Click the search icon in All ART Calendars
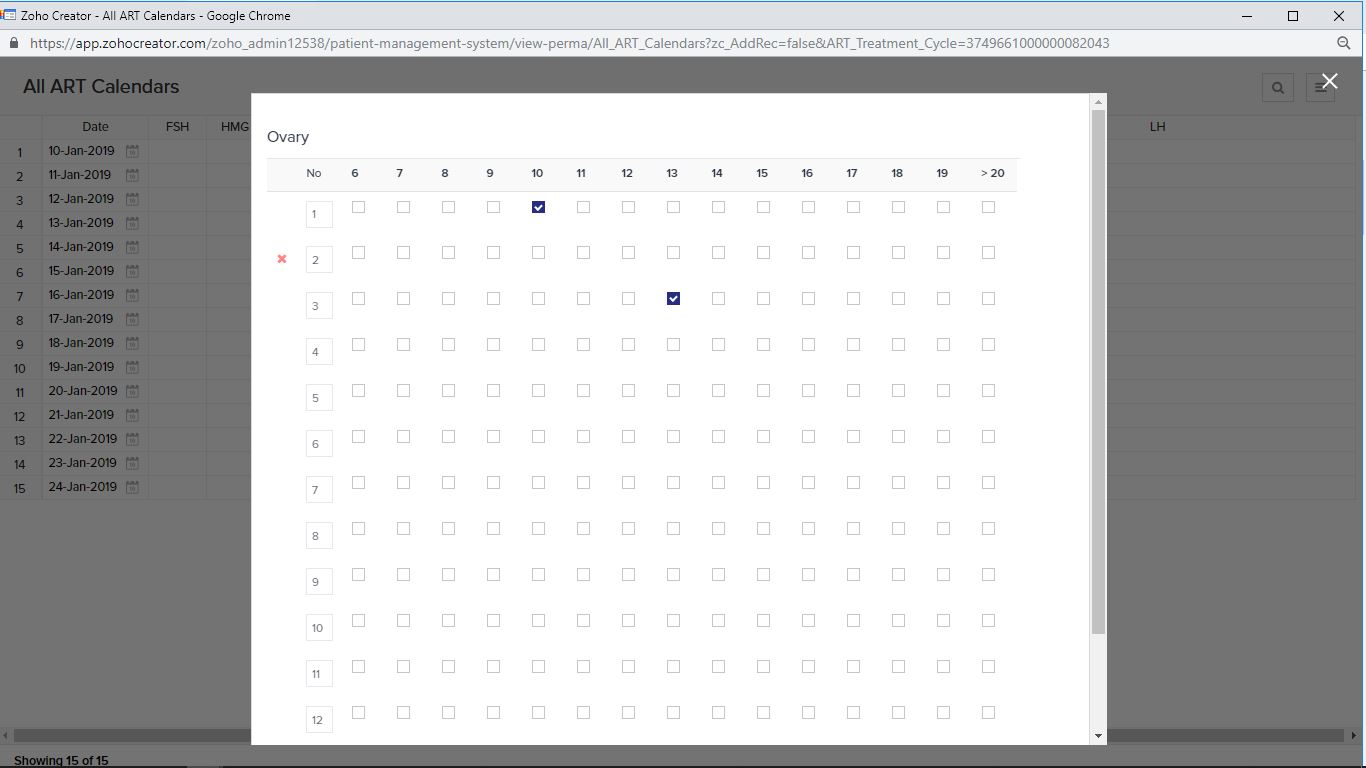Screen dimensions: 1366x768 point(1277,88)
